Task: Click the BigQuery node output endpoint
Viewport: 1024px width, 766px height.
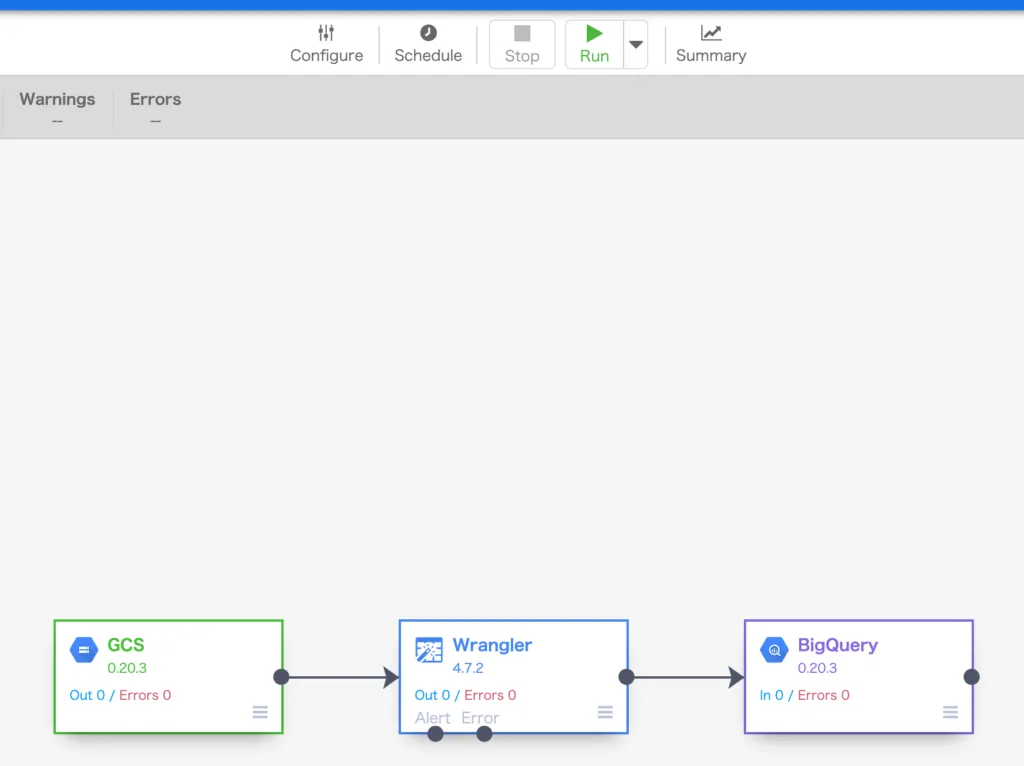Action: point(972,677)
